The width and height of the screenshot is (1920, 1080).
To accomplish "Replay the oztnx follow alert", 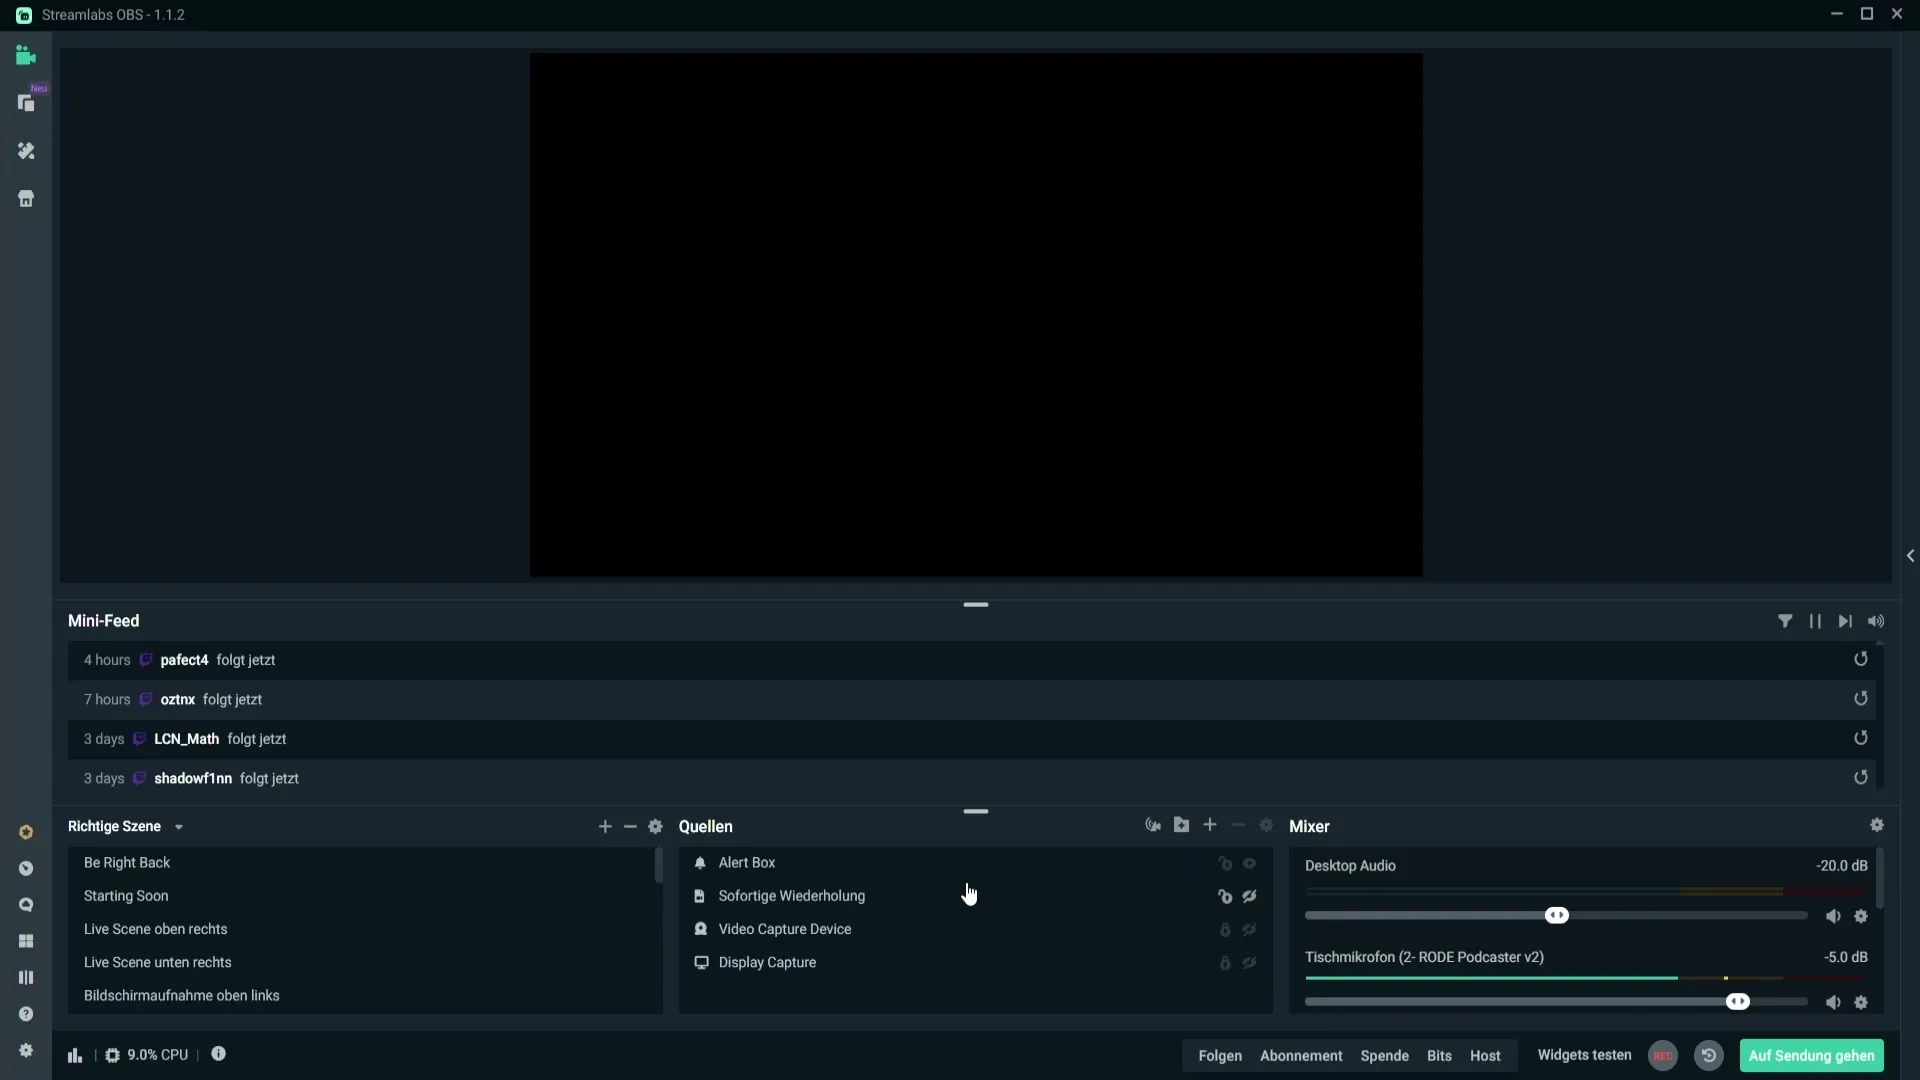I will pyautogui.click(x=1861, y=699).
